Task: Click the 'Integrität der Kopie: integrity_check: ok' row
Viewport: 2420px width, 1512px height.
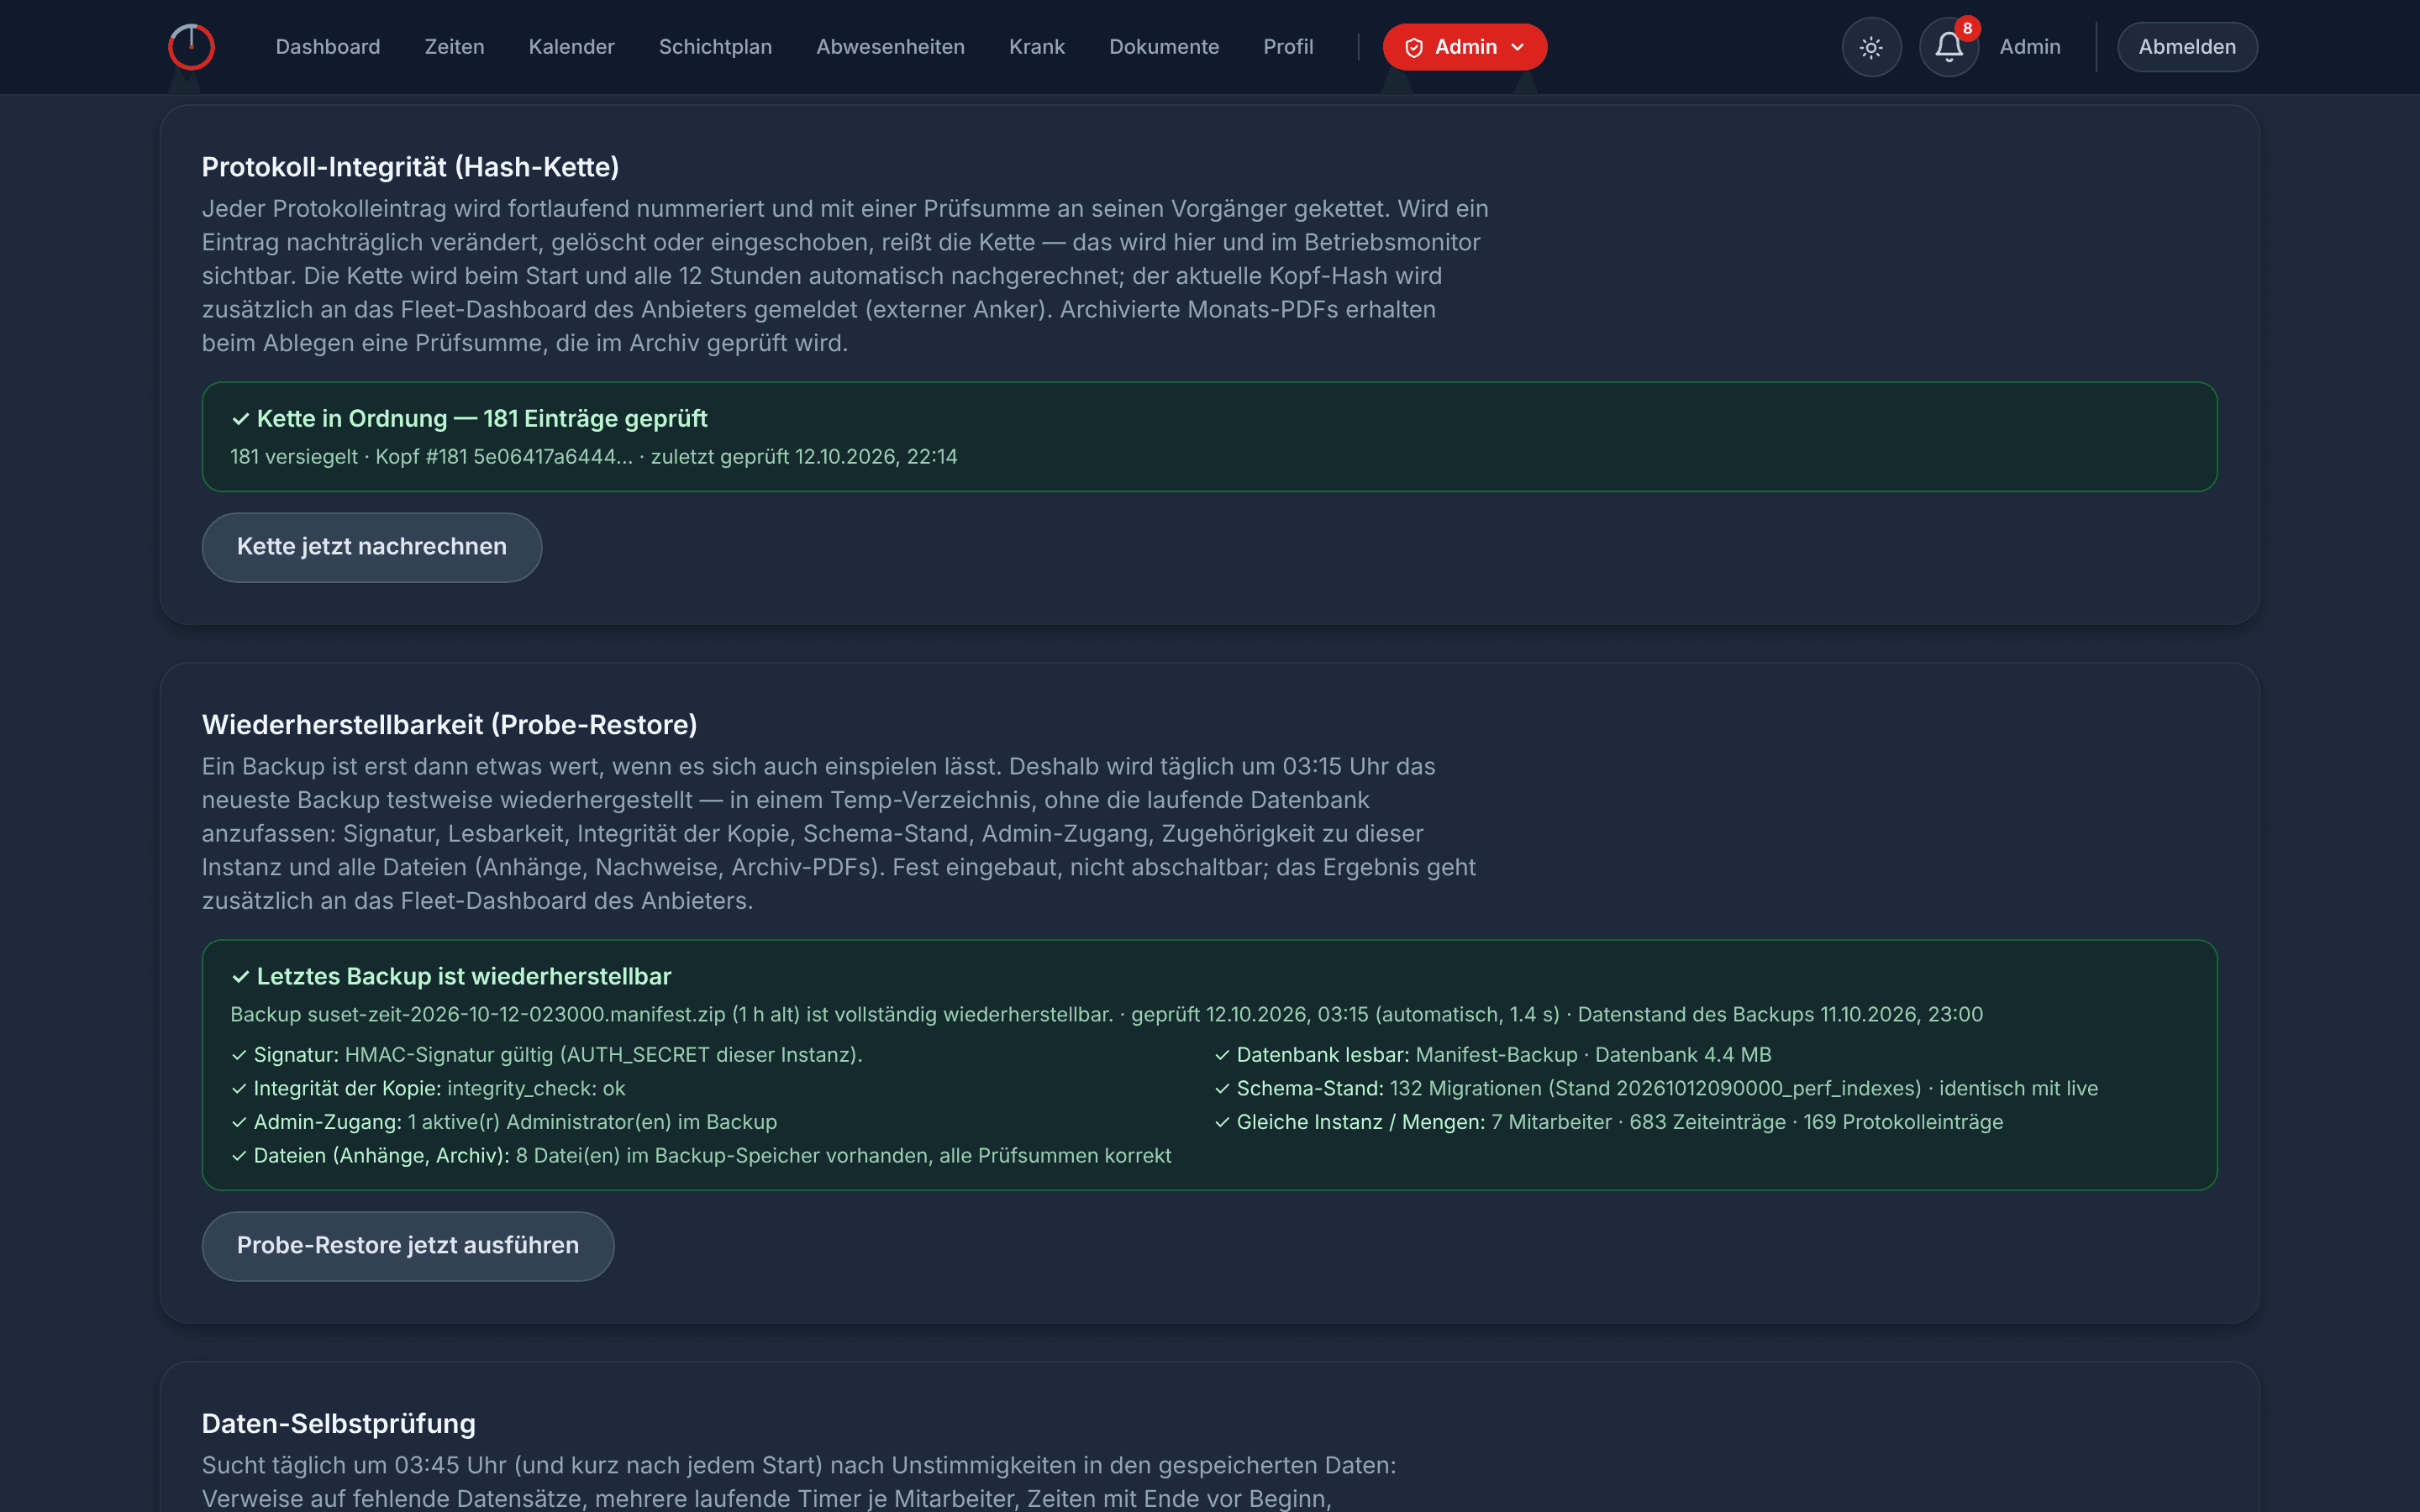Action: [x=428, y=1089]
